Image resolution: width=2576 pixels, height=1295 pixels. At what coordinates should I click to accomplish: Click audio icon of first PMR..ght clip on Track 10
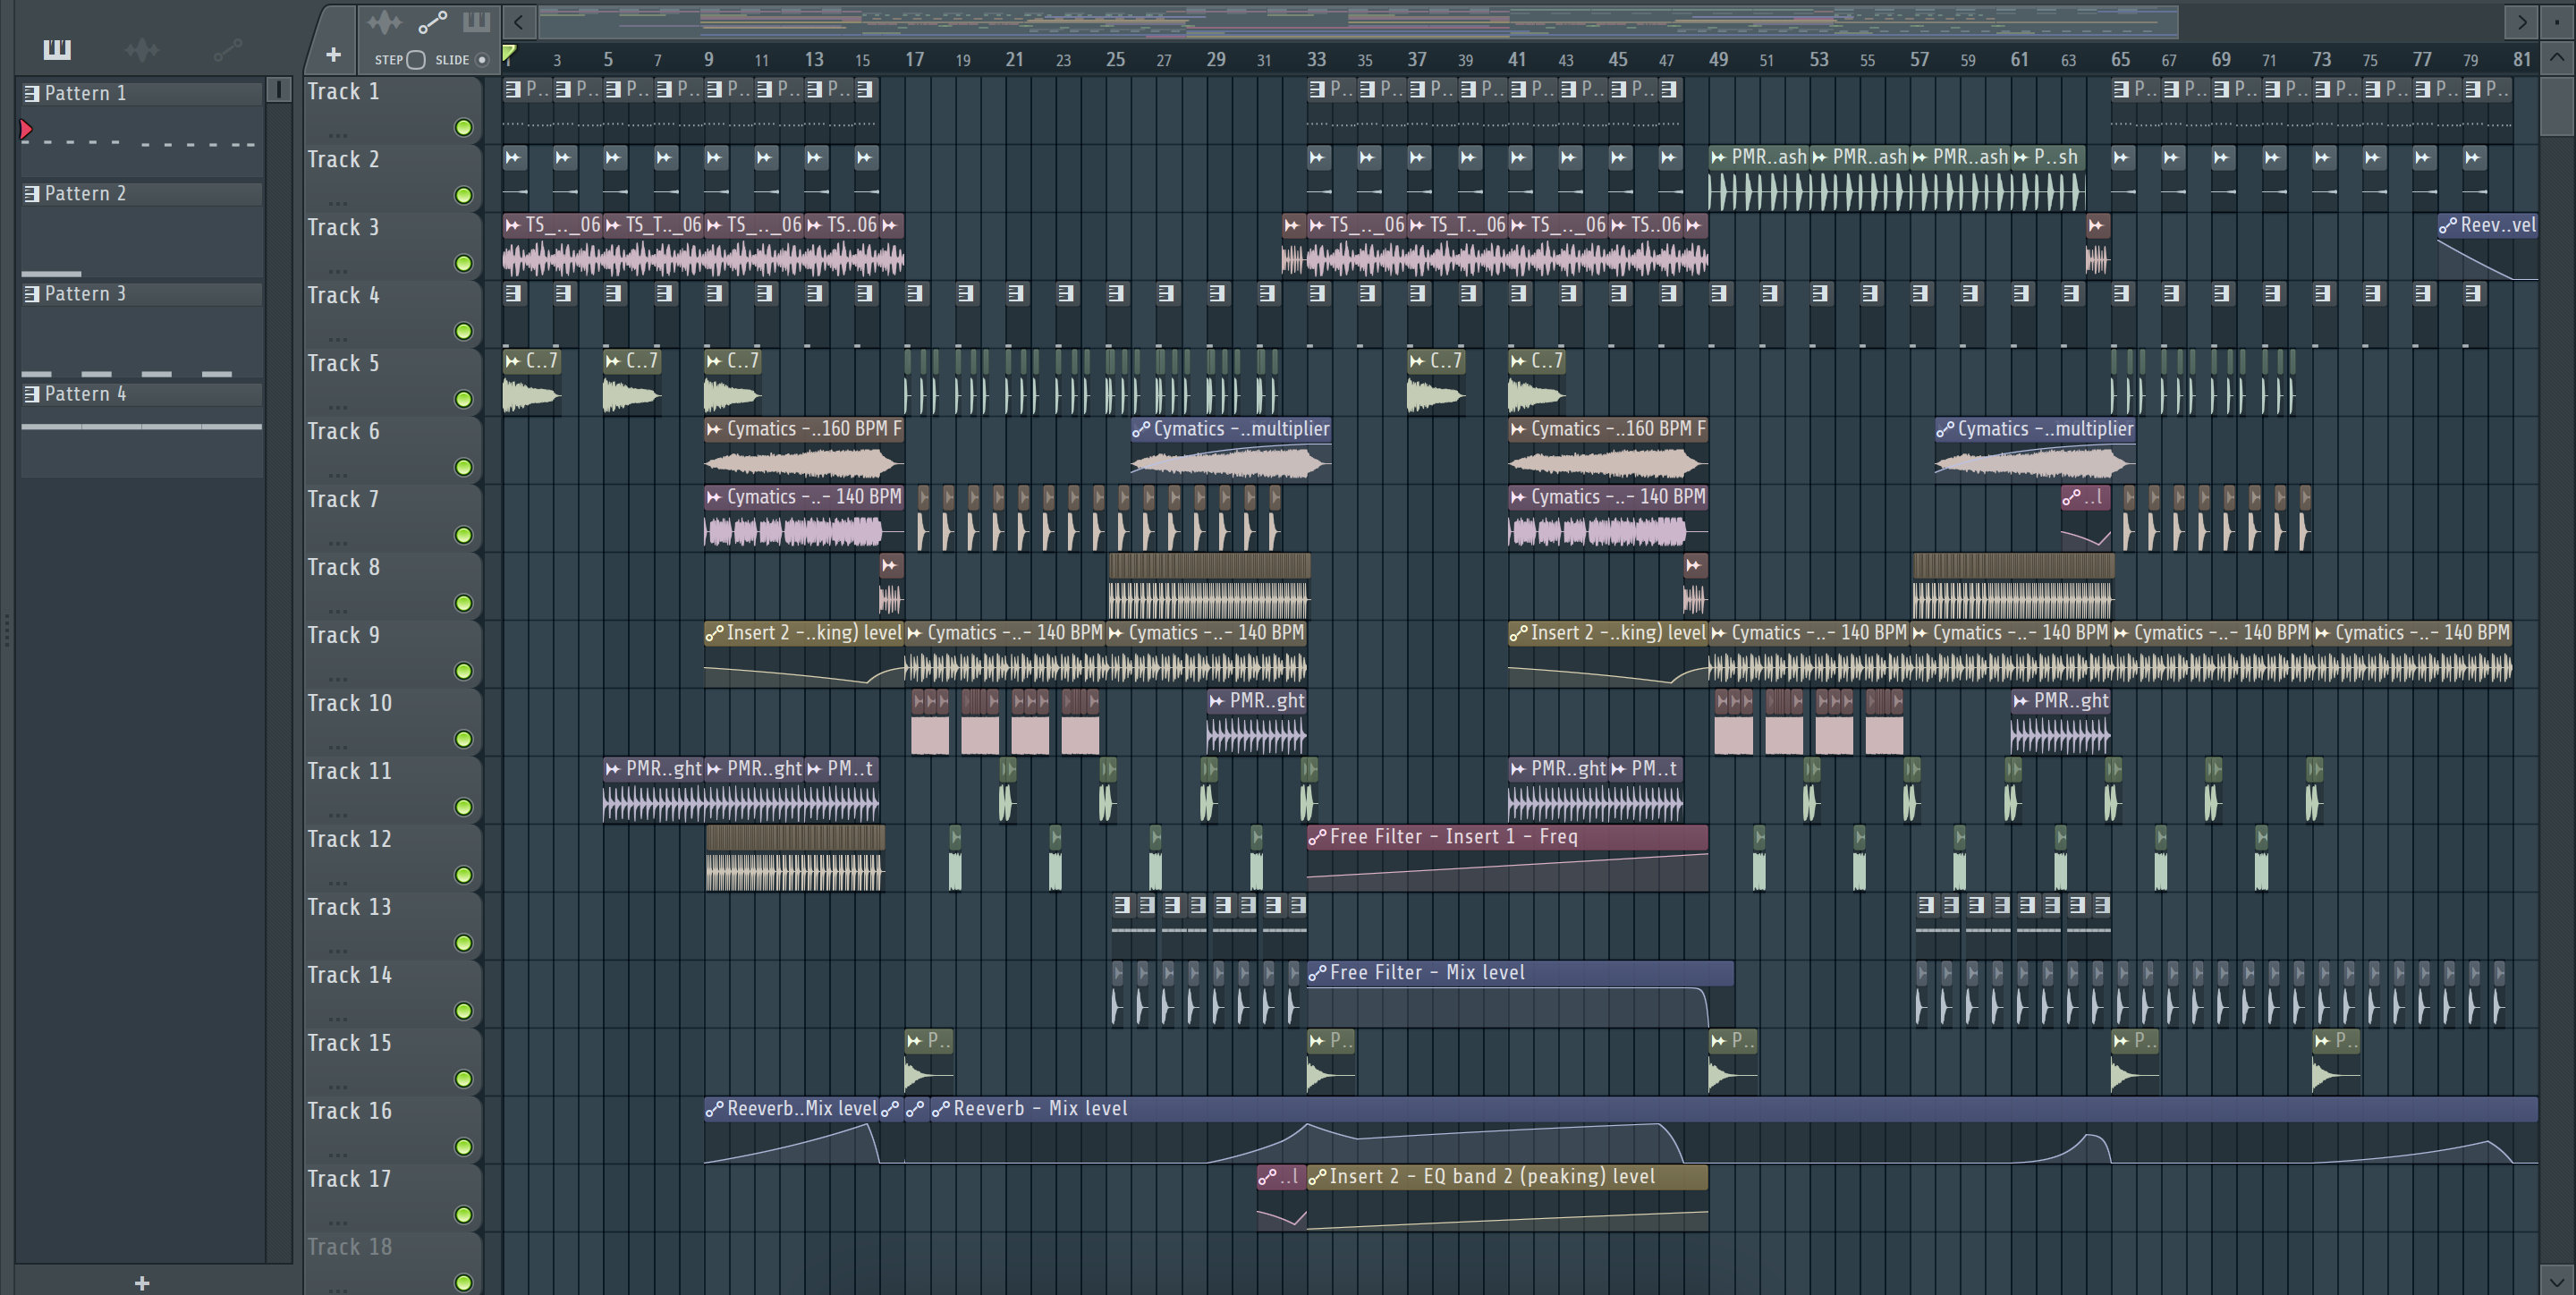[x=1217, y=701]
